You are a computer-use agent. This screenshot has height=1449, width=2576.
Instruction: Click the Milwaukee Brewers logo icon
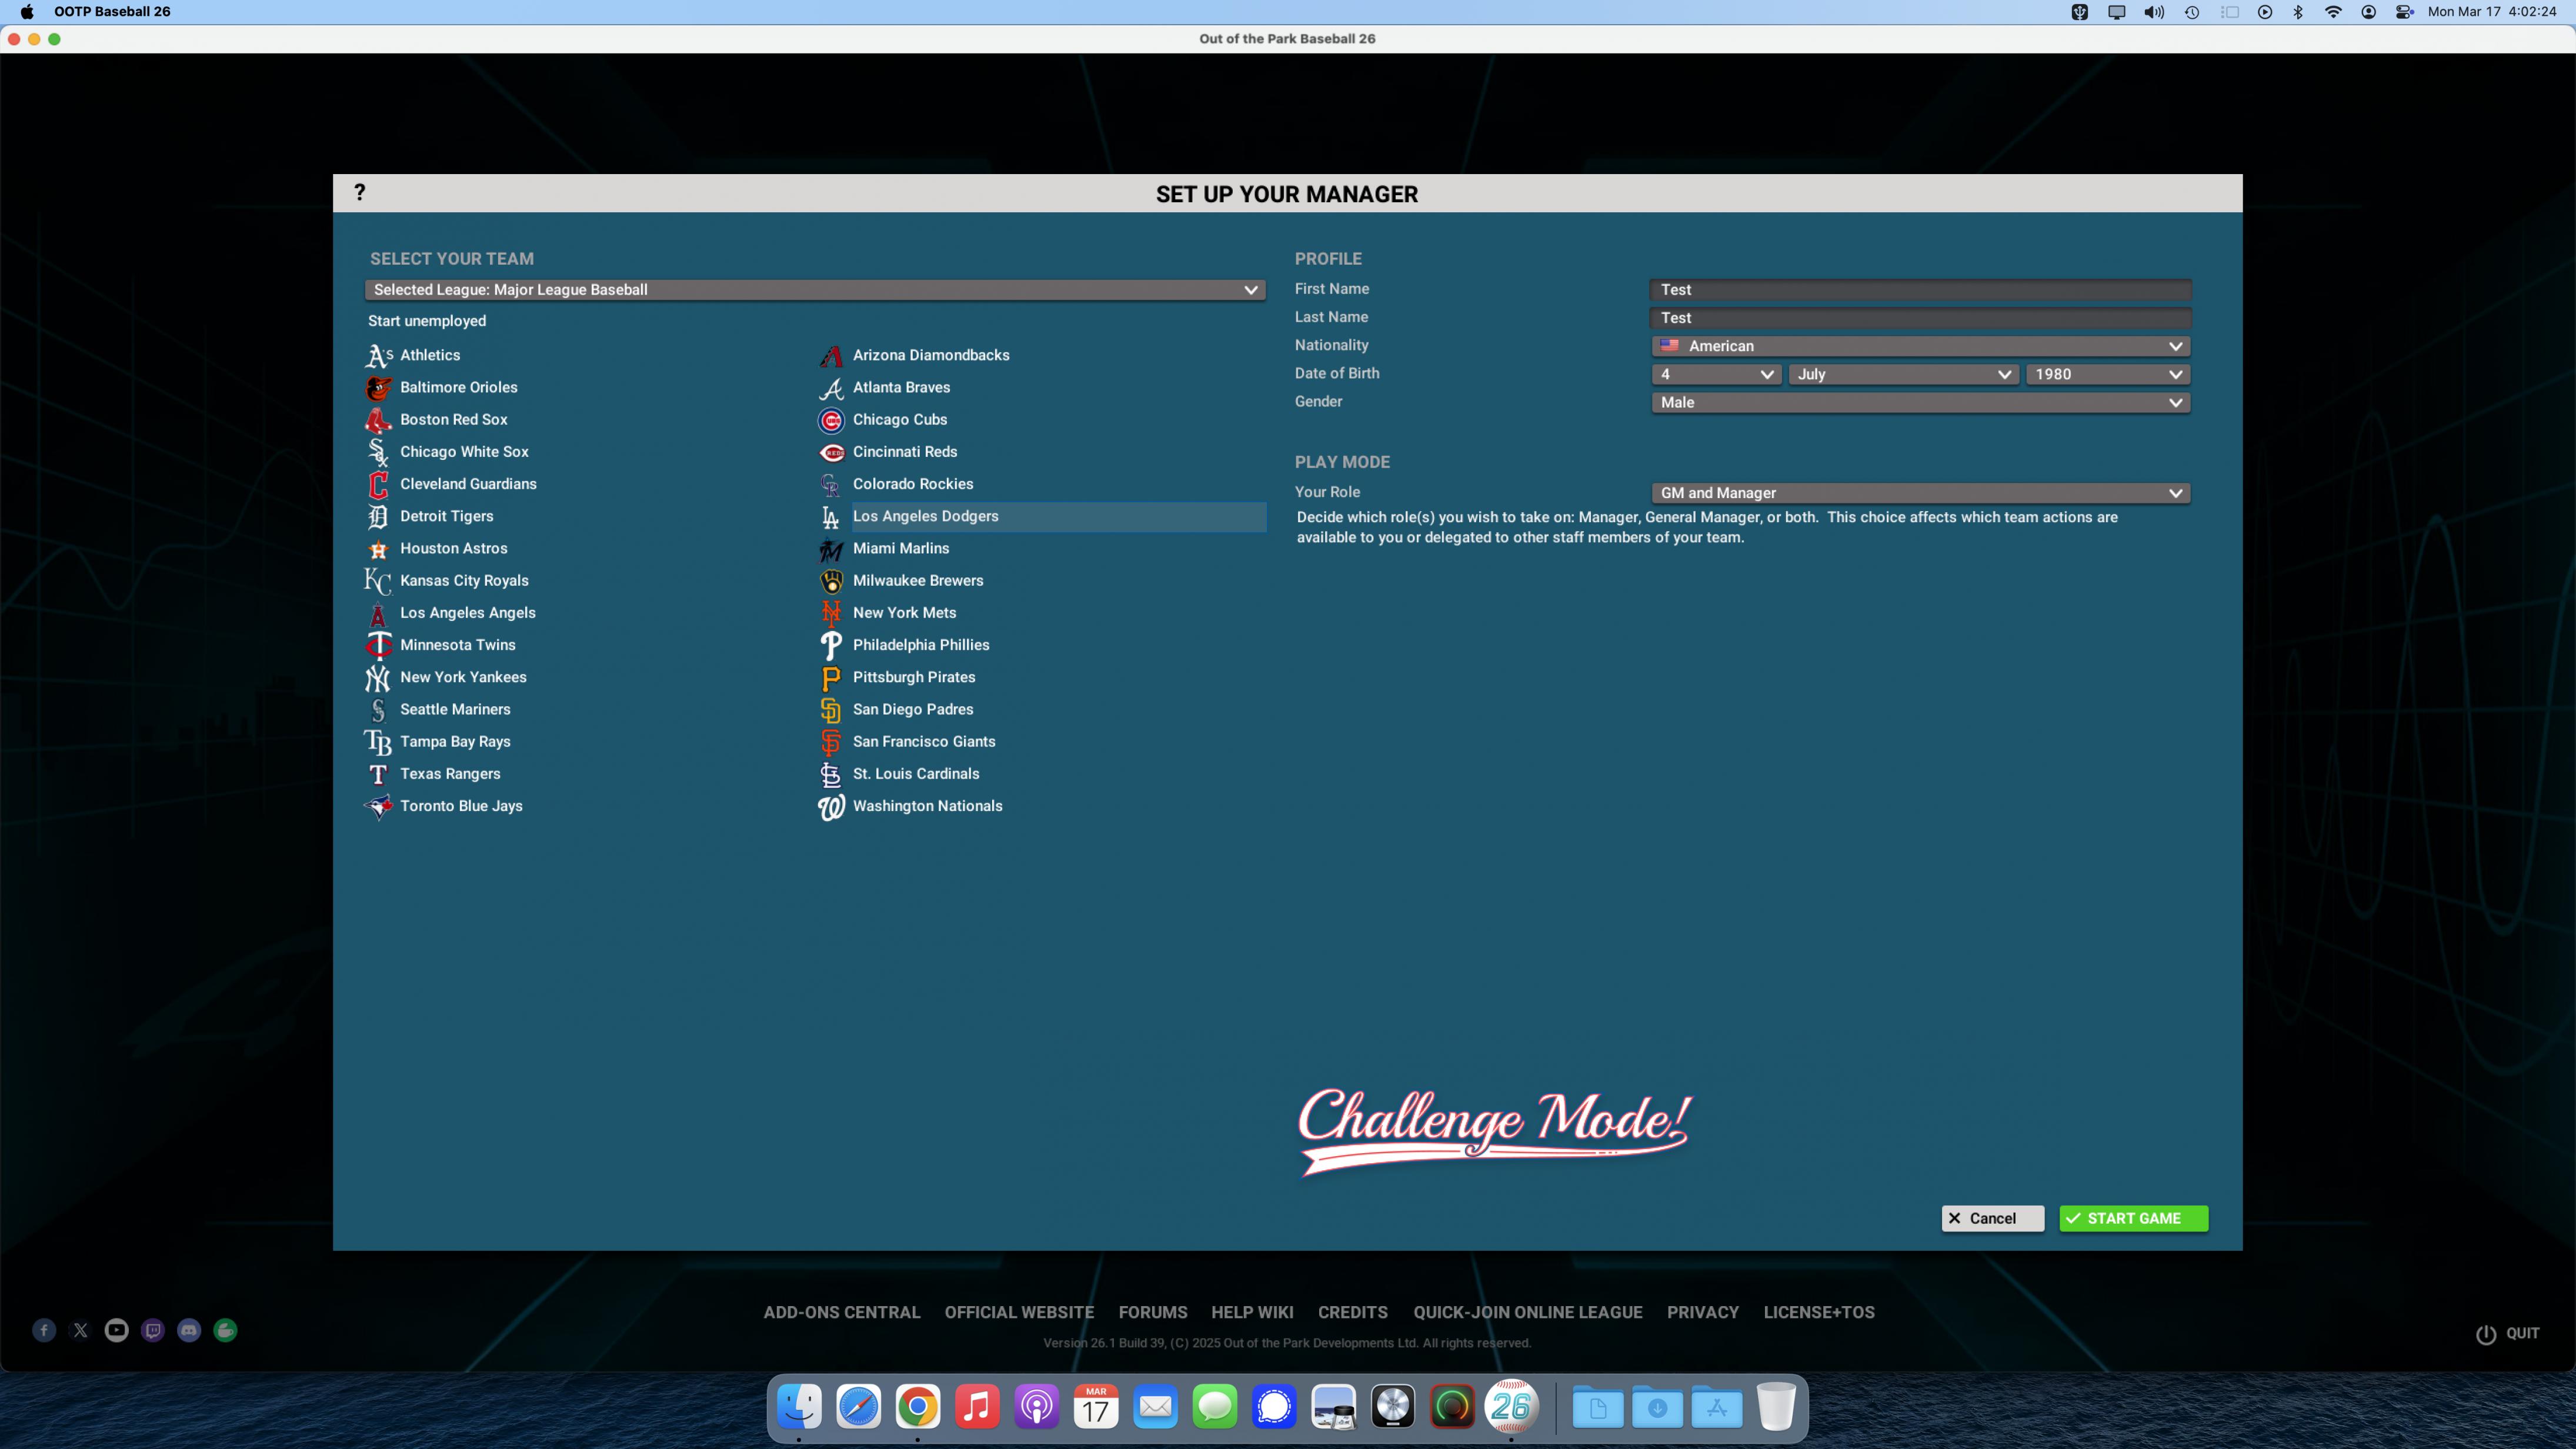point(830,581)
